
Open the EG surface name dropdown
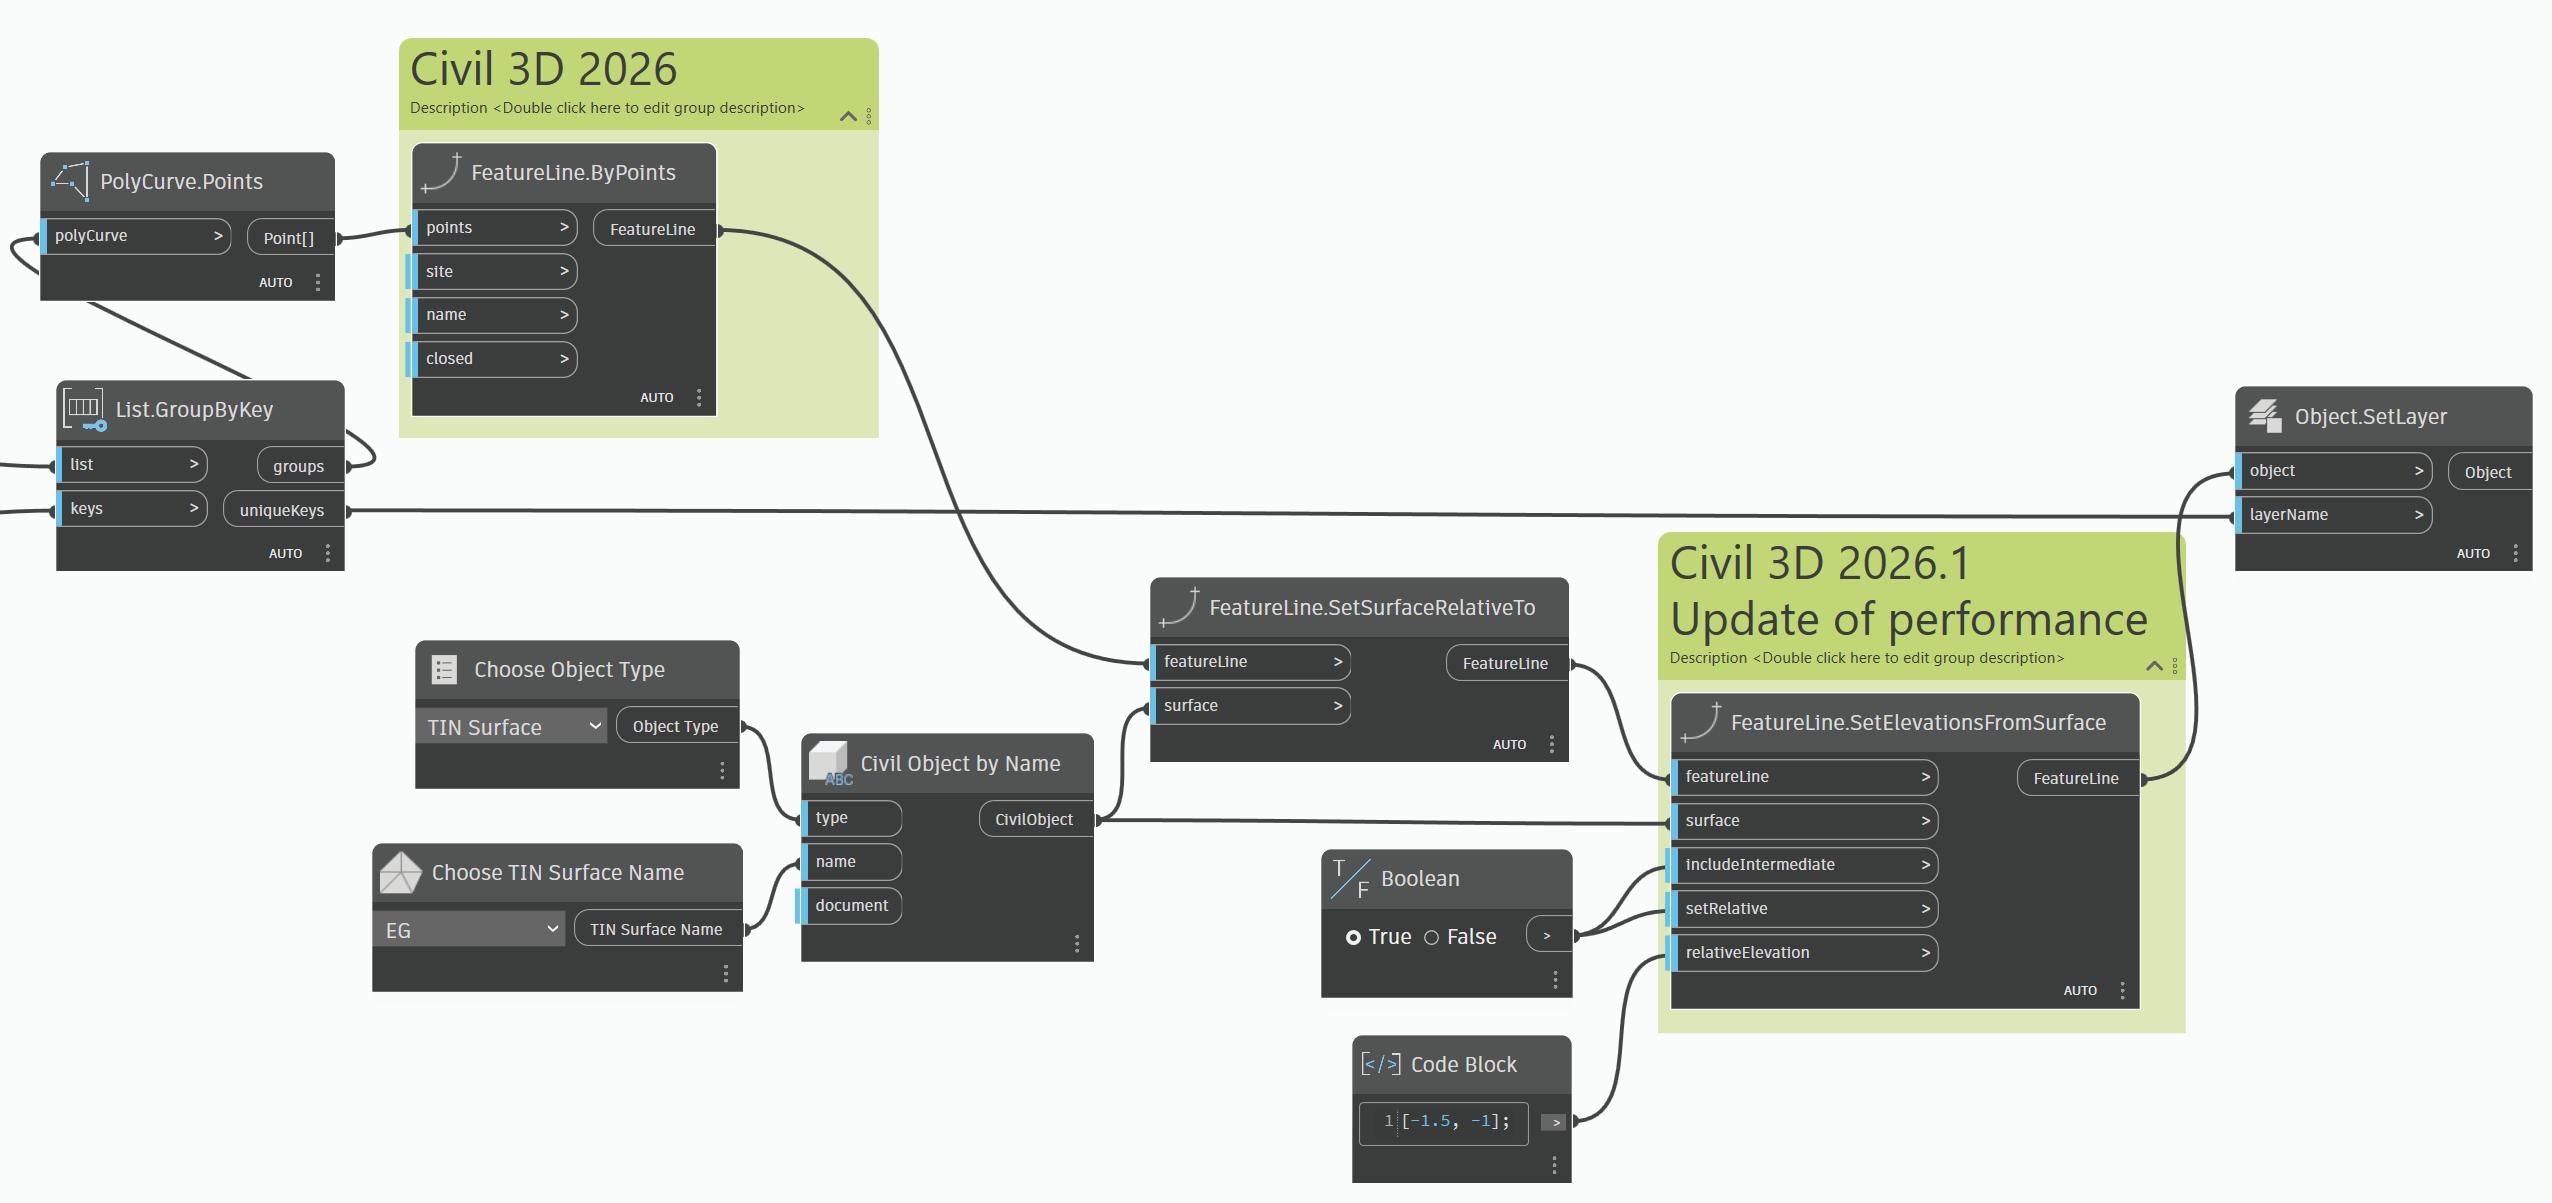click(x=468, y=929)
